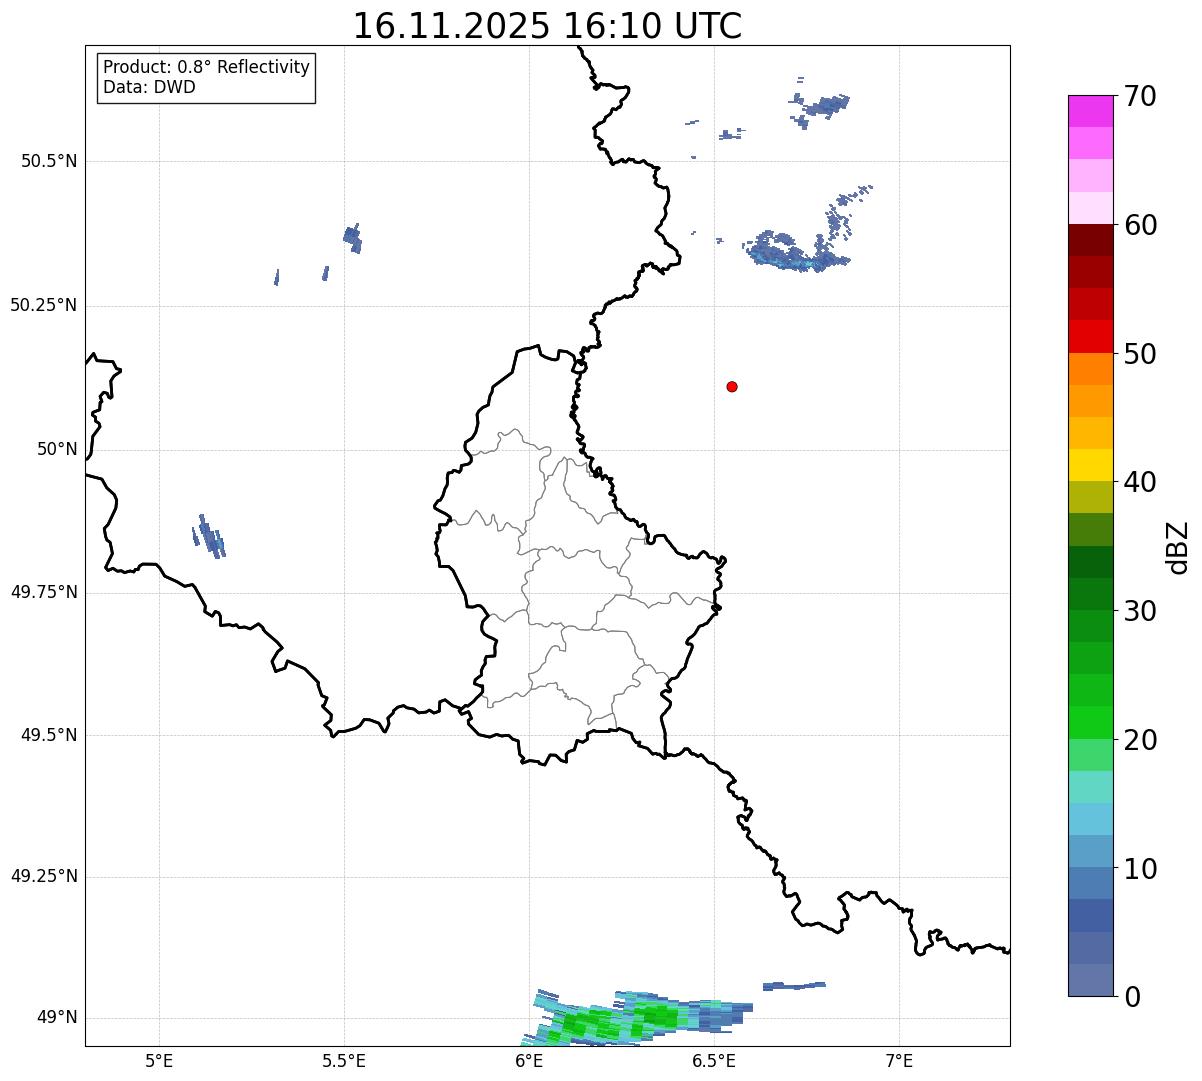Click the 50.5°N latitude tick label
The height and width of the screenshot is (1081, 1202).
pyautogui.click(x=49, y=161)
